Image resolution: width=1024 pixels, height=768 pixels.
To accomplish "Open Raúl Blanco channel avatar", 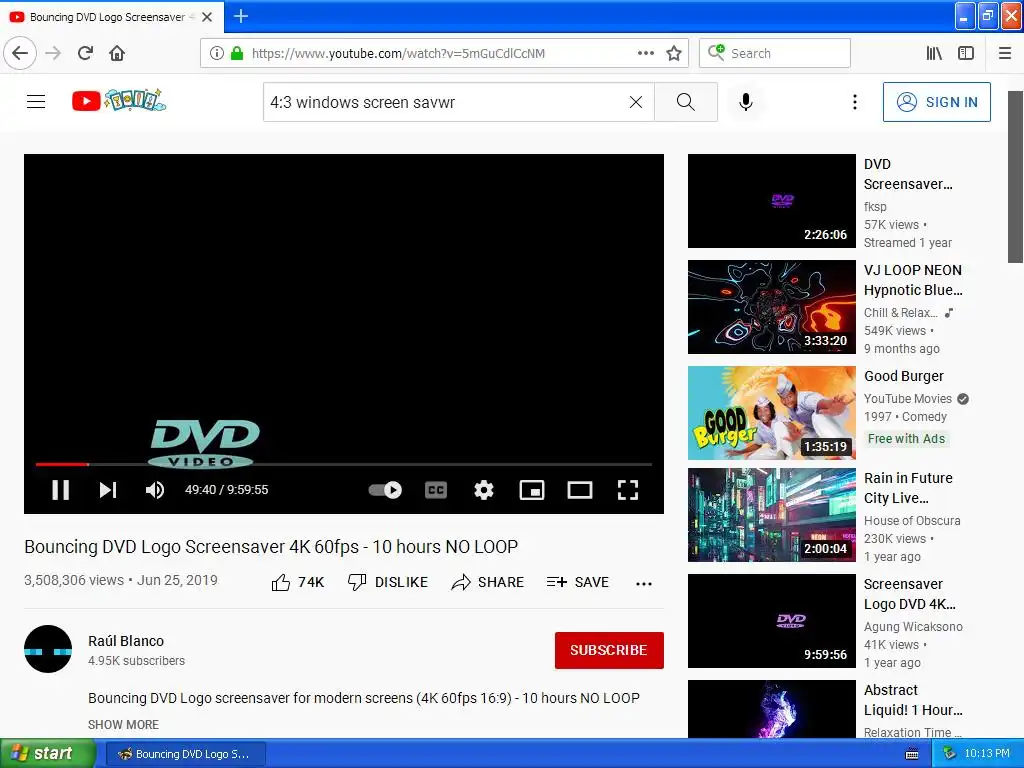I will click(x=48, y=649).
